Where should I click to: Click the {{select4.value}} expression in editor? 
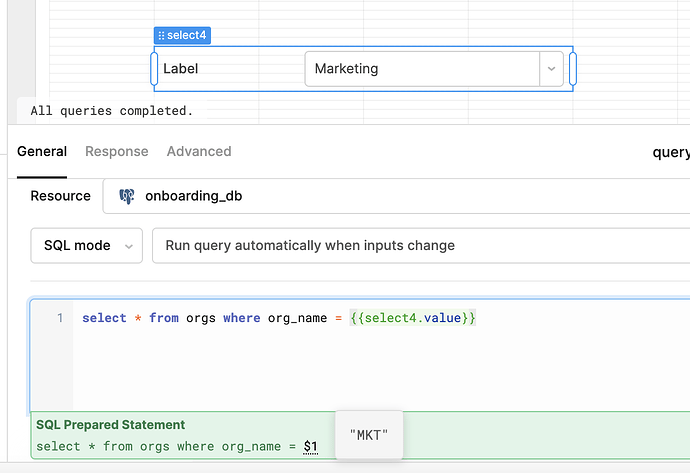point(413,318)
